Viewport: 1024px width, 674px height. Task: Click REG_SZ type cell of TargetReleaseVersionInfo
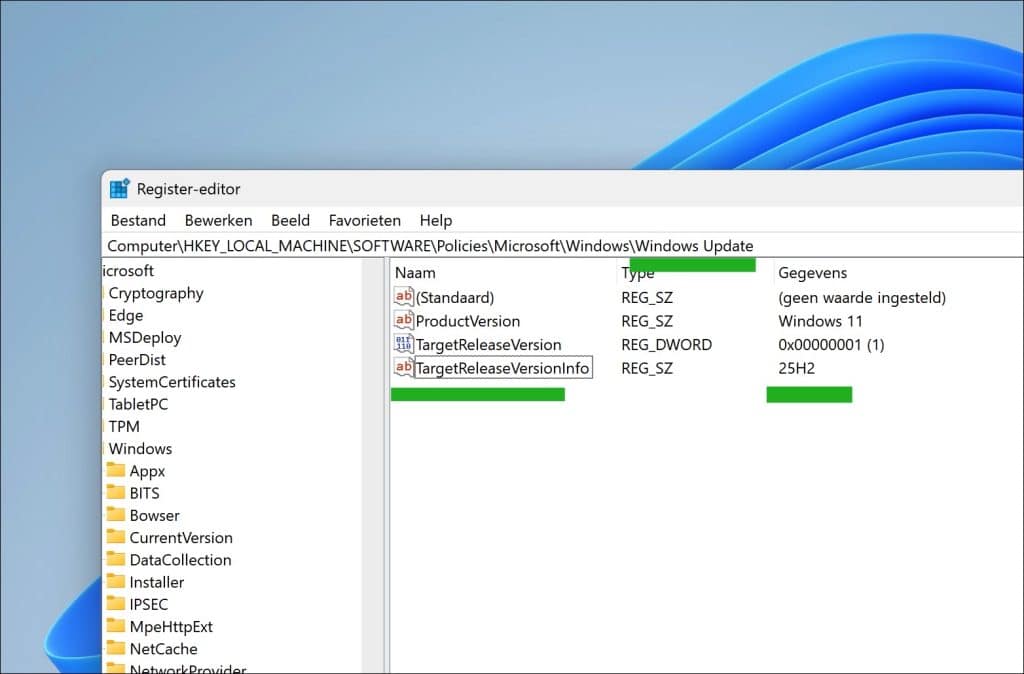647,368
